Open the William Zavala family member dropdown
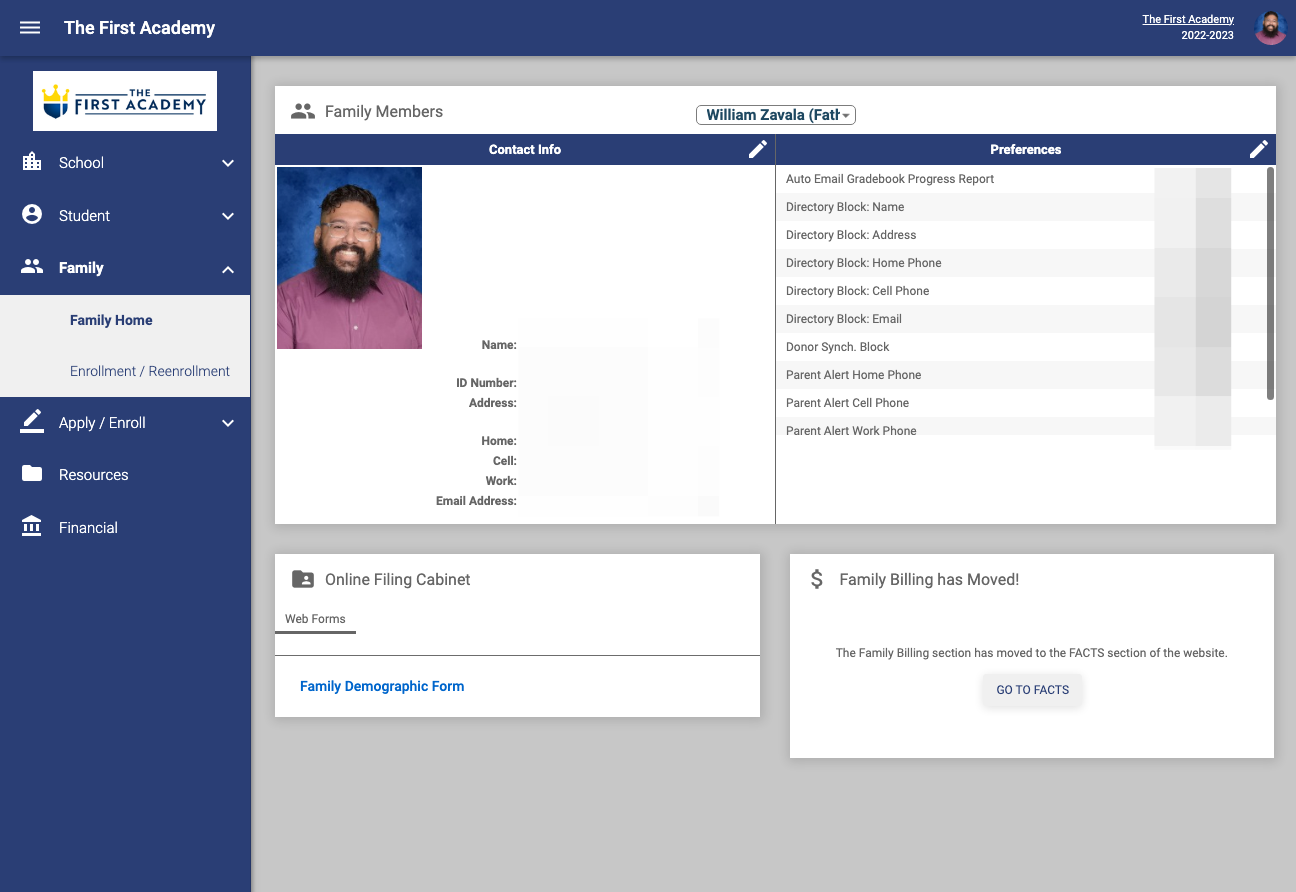 (x=776, y=115)
